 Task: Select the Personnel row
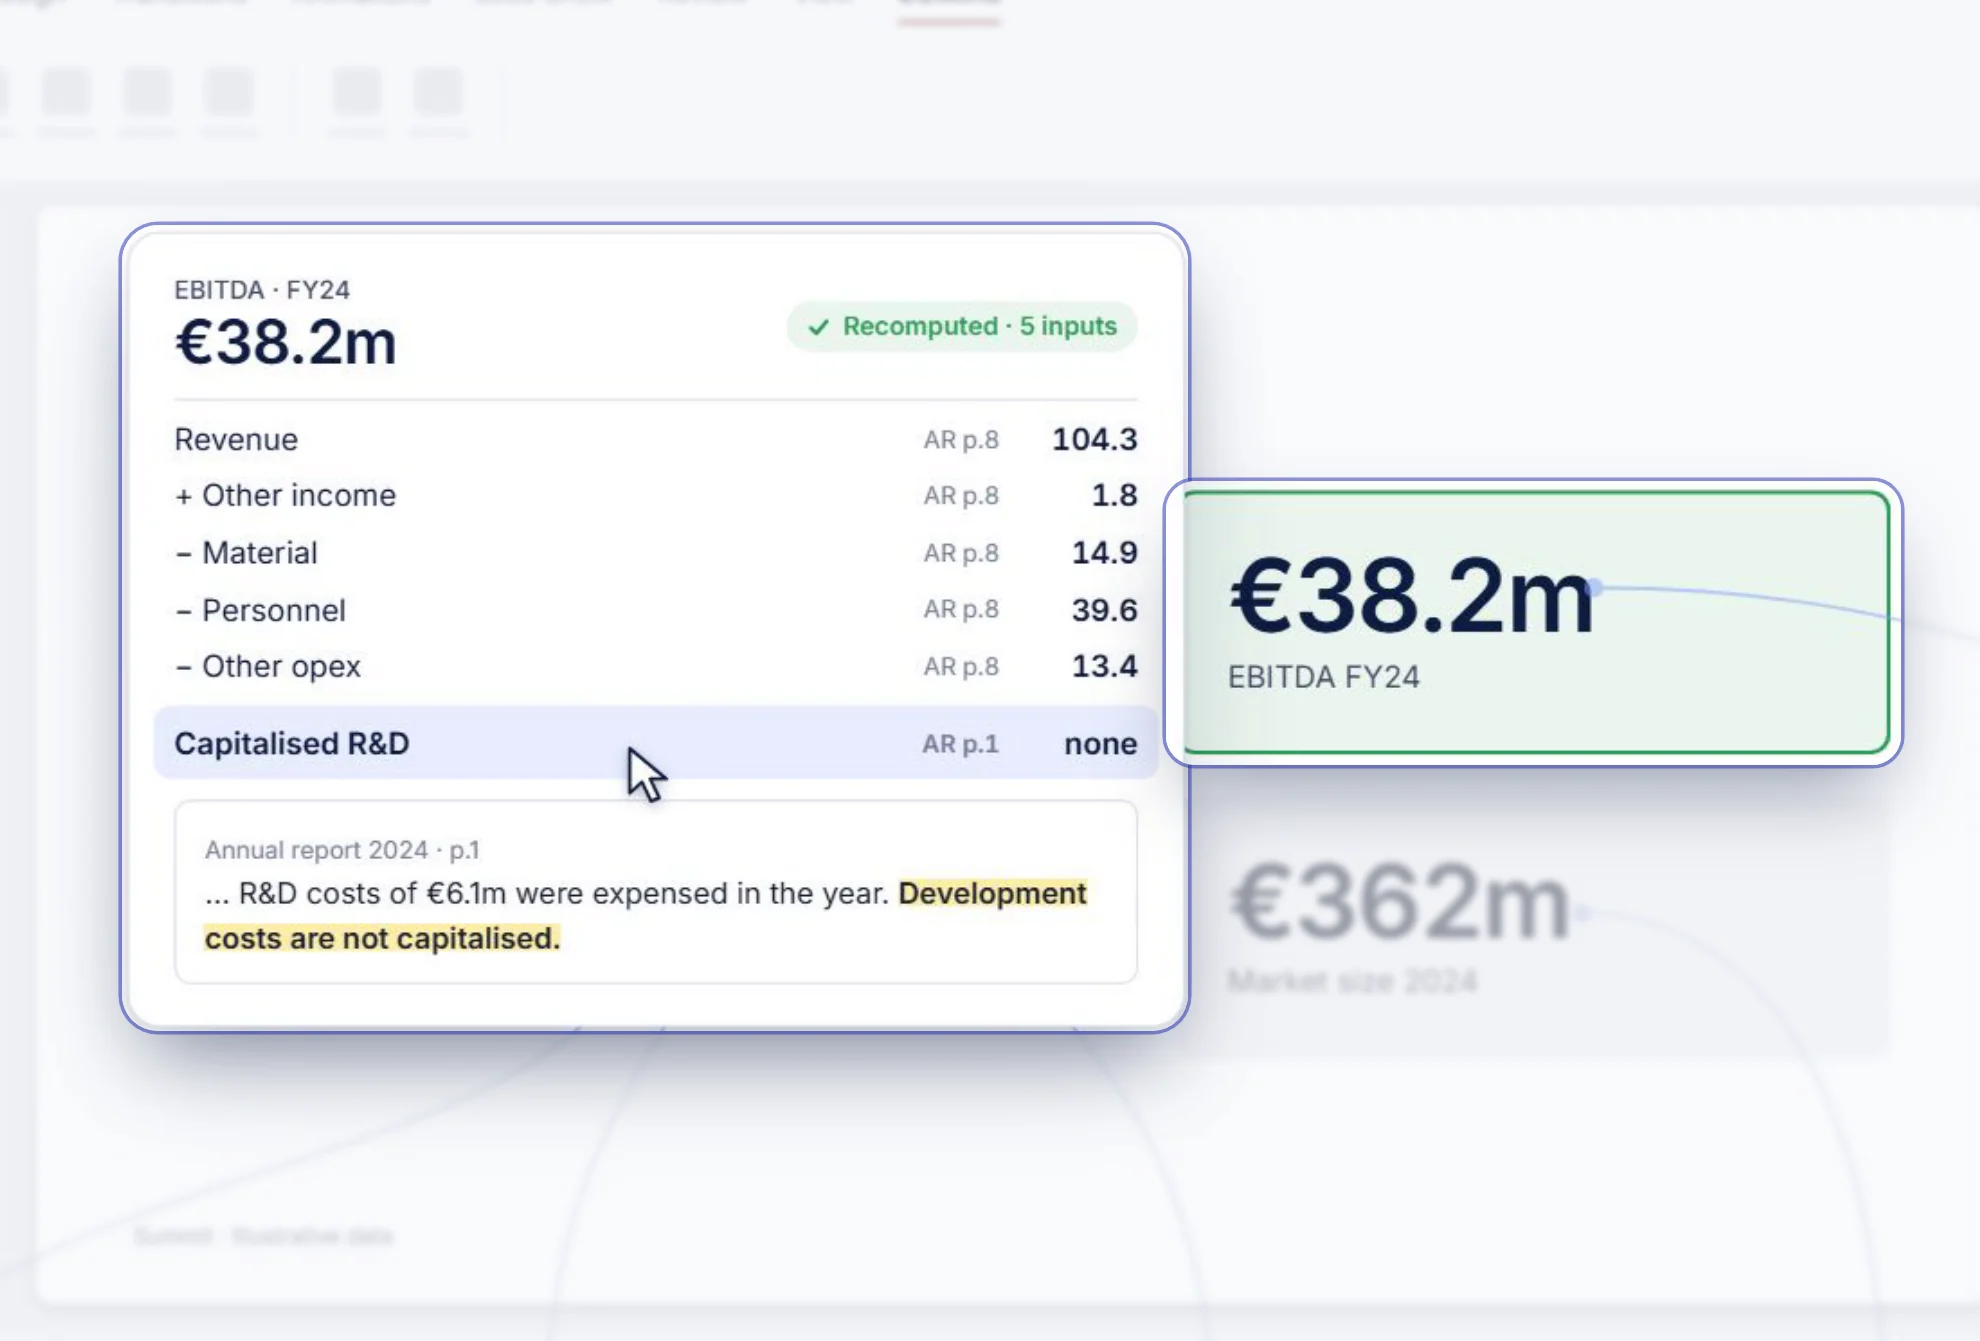tap(655, 610)
